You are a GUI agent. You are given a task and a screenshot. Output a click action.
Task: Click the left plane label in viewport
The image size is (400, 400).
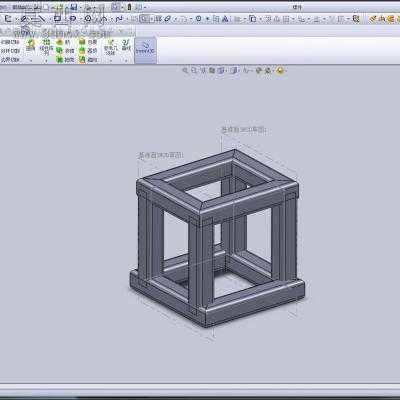[161, 155]
